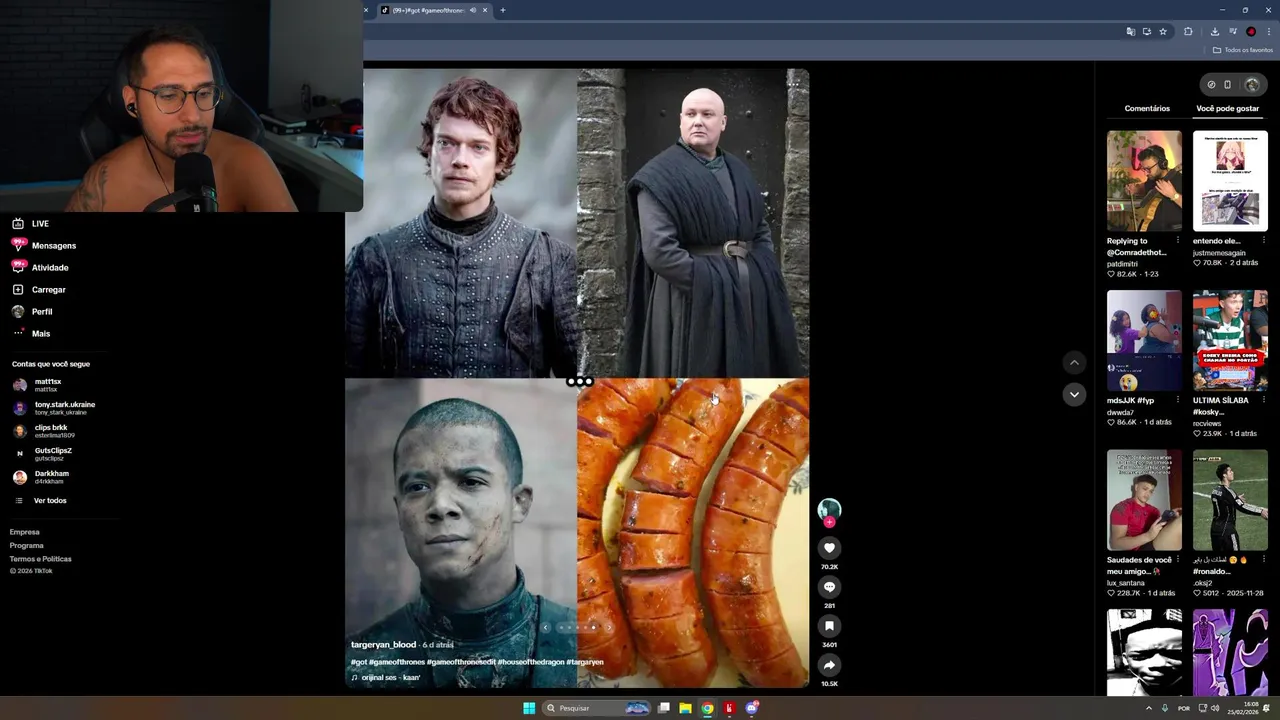Mute the TikTok browser tab audio
This screenshot has height=720, width=1280.
click(x=472, y=10)
